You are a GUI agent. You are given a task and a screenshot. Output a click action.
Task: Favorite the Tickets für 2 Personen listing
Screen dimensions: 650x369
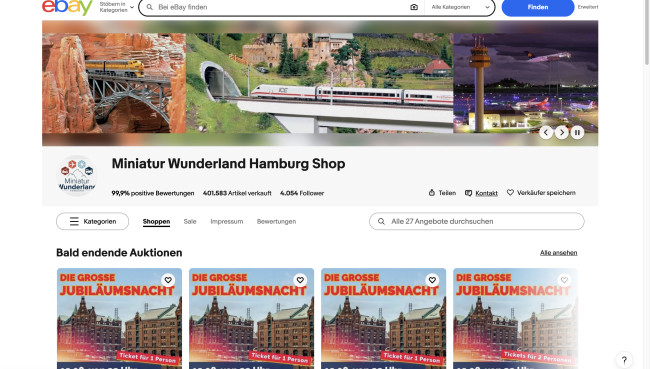tap(564, 280)
